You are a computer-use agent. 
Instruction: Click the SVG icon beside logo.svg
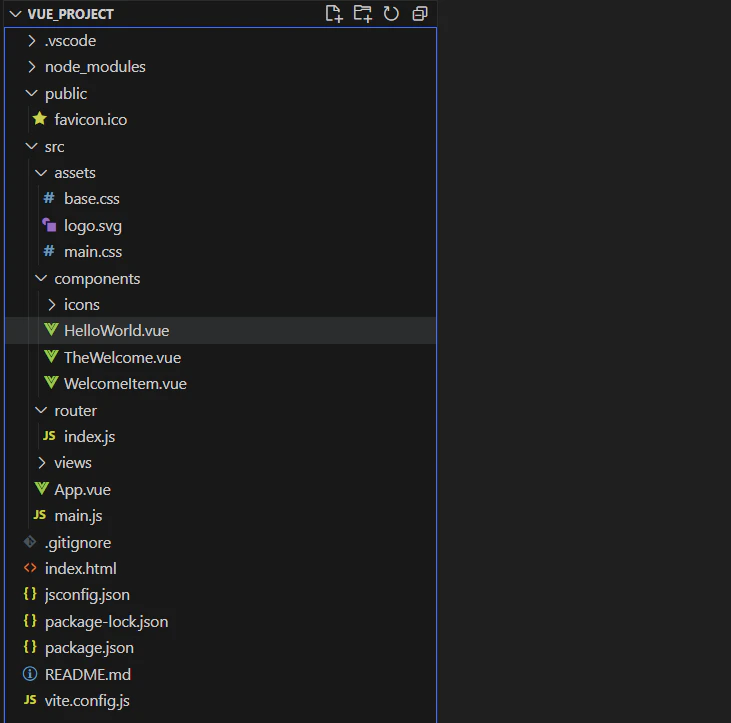49,225
